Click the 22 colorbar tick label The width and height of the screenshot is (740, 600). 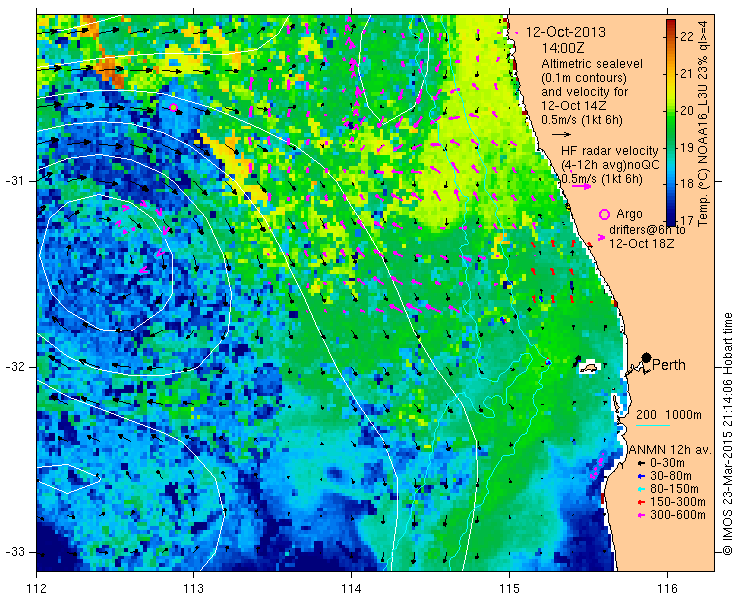click(x=687, y=37)
